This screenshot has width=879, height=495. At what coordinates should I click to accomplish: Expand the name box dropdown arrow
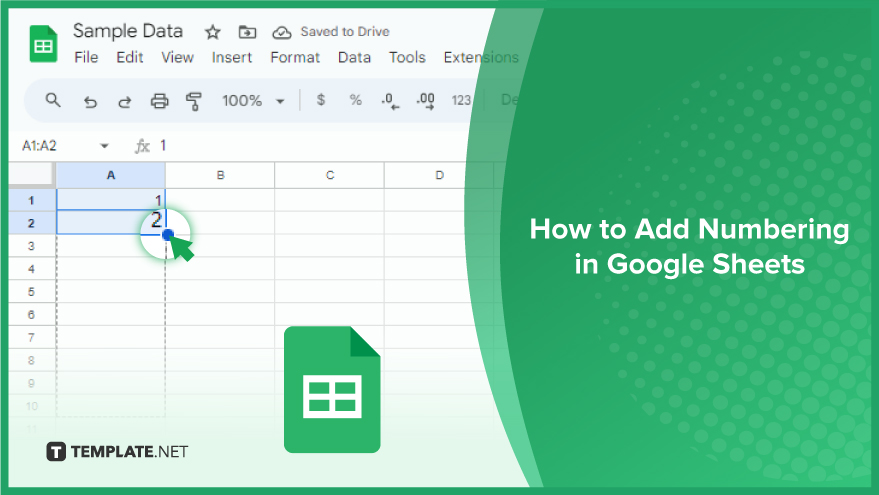pyautogui.click(x=104, y=146)
